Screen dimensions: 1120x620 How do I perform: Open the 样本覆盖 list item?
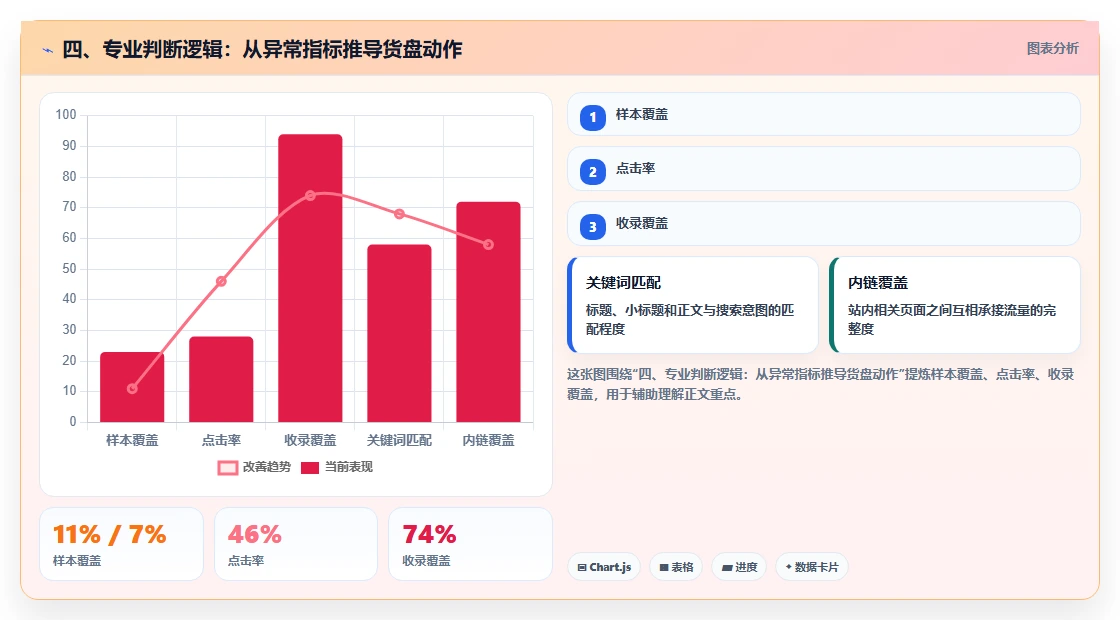pos(824,114)
